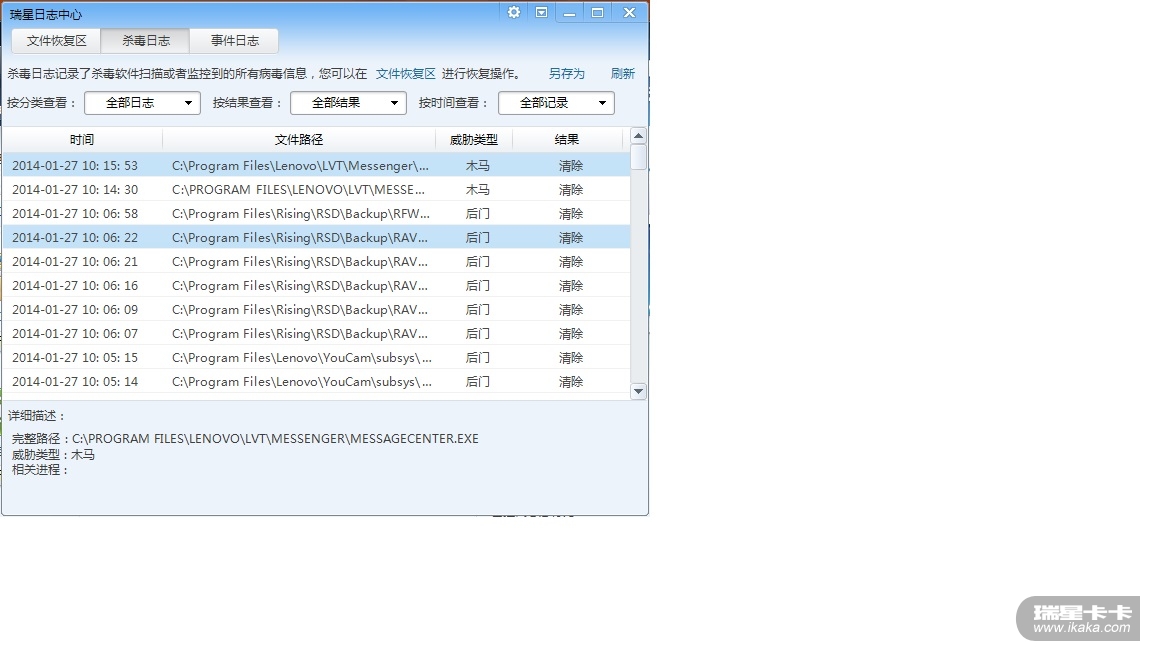Image resolution: width=1152 pixels, height=648 pixels.
Task: Select log row 2014-01-27 10:06:21
Action: click(x=316, y=262)
